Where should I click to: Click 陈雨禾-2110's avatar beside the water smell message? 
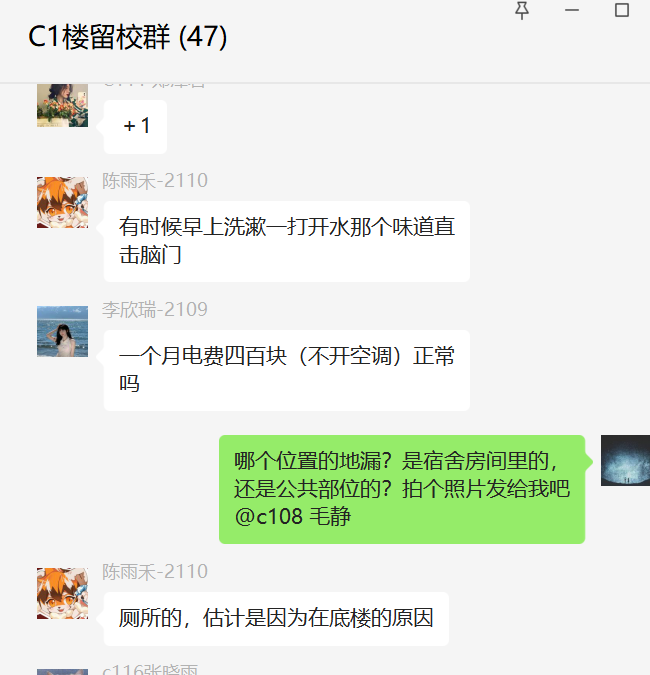(x=62, y=202)
